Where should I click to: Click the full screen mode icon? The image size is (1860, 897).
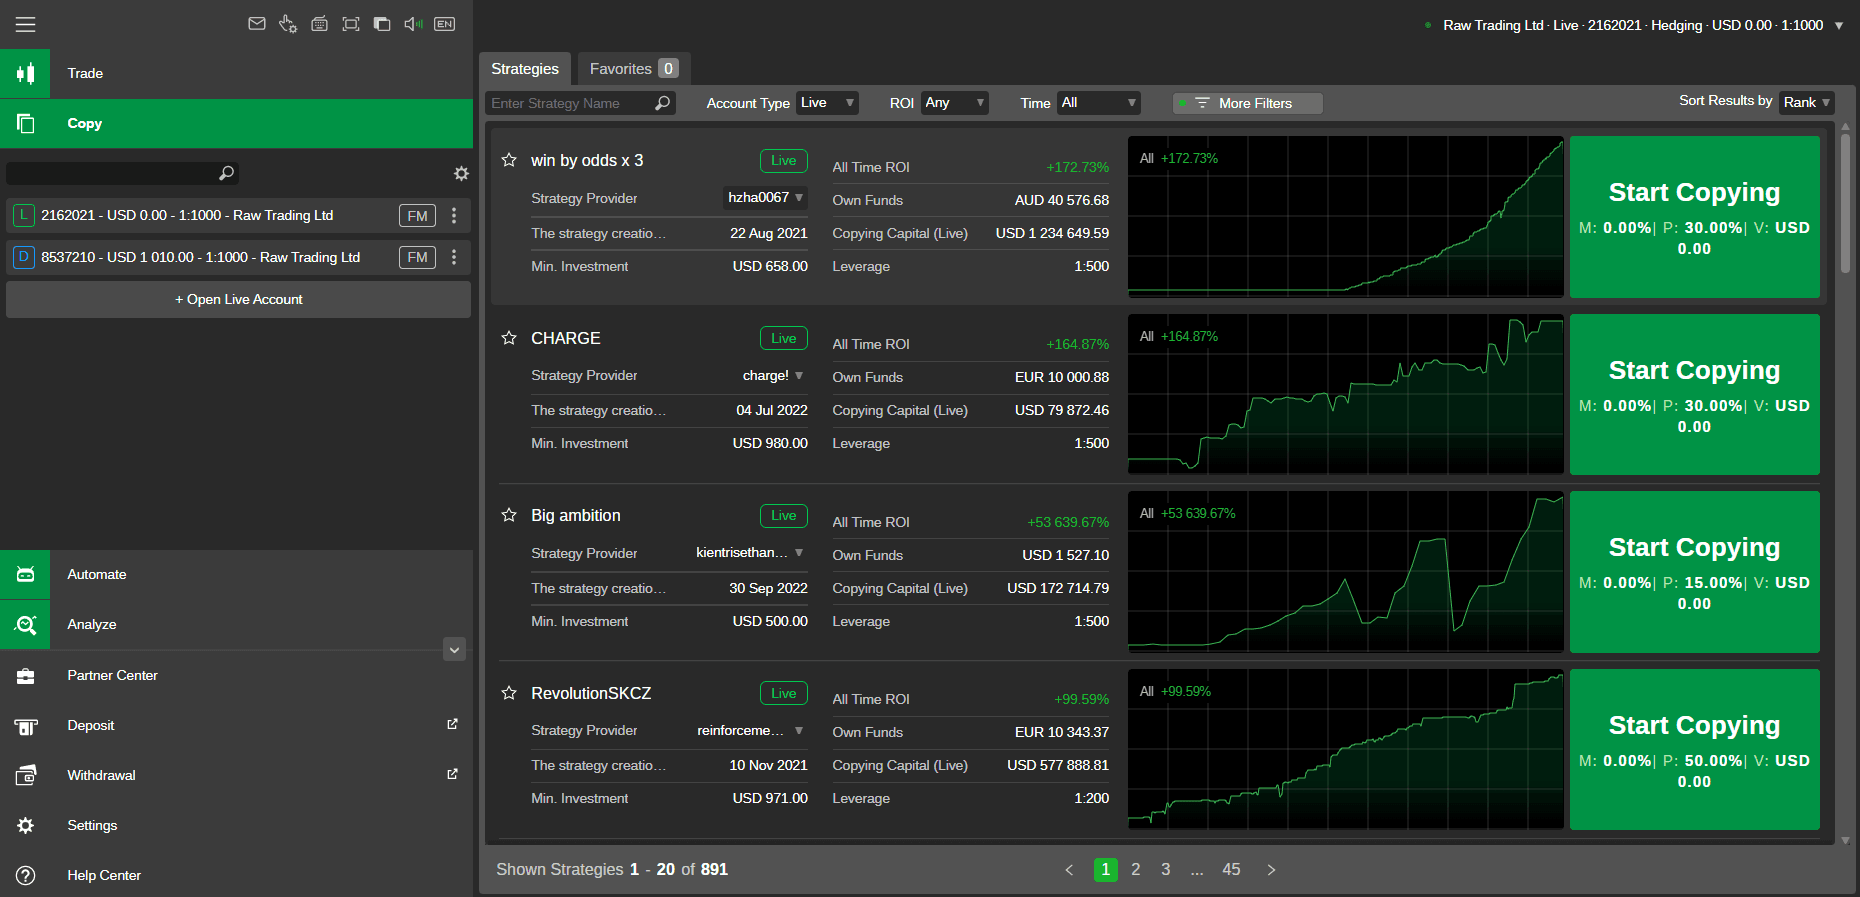point(351,24)
